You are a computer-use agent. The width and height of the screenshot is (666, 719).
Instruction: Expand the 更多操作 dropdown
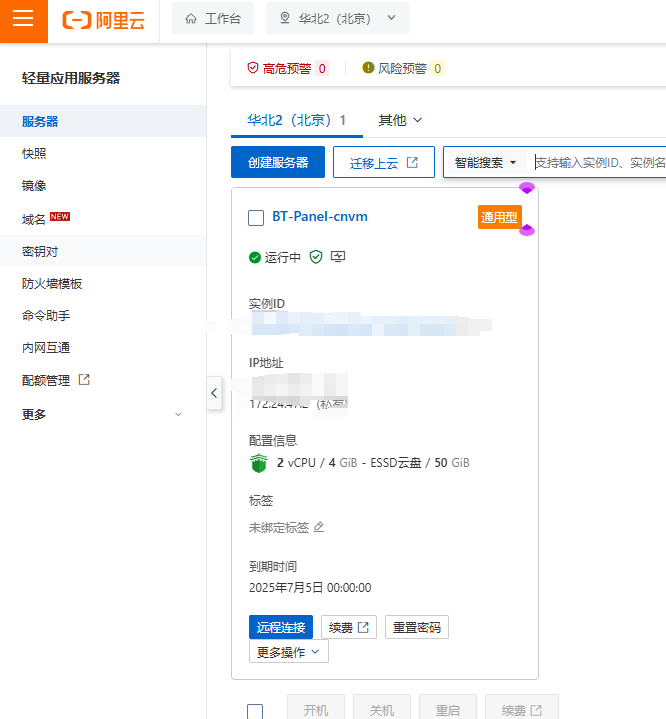(x=289, y=652)
